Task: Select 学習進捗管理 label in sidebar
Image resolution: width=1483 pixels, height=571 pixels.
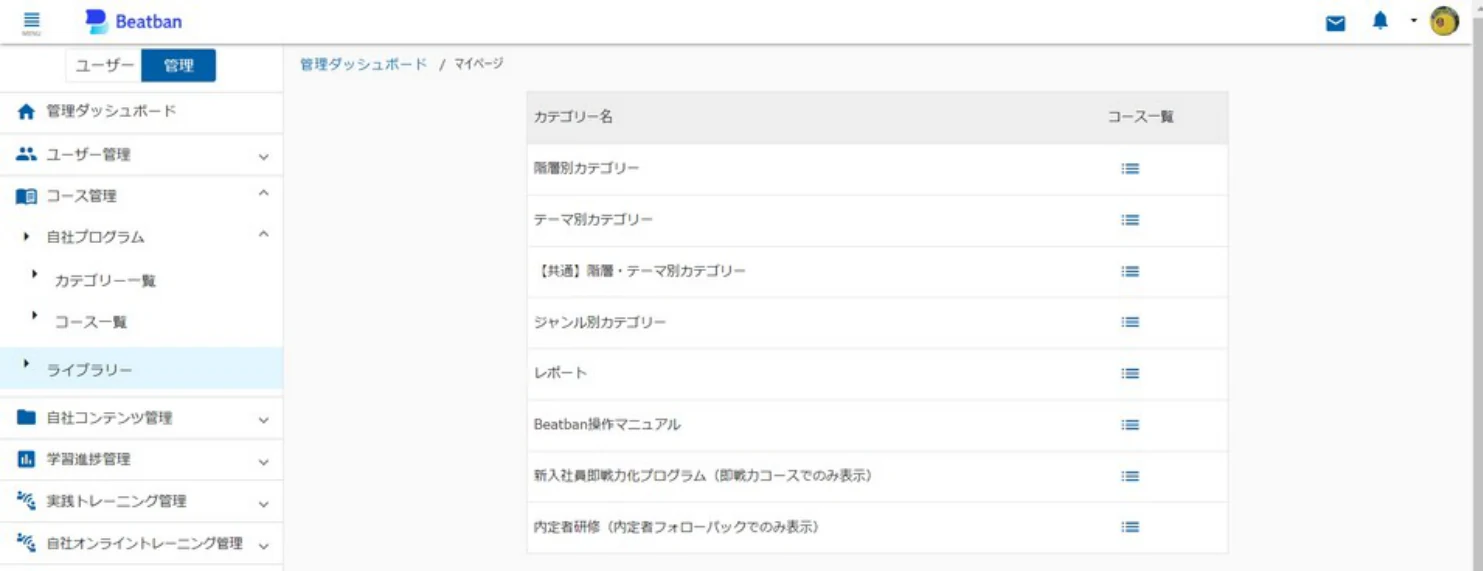Action: point(88,460)
